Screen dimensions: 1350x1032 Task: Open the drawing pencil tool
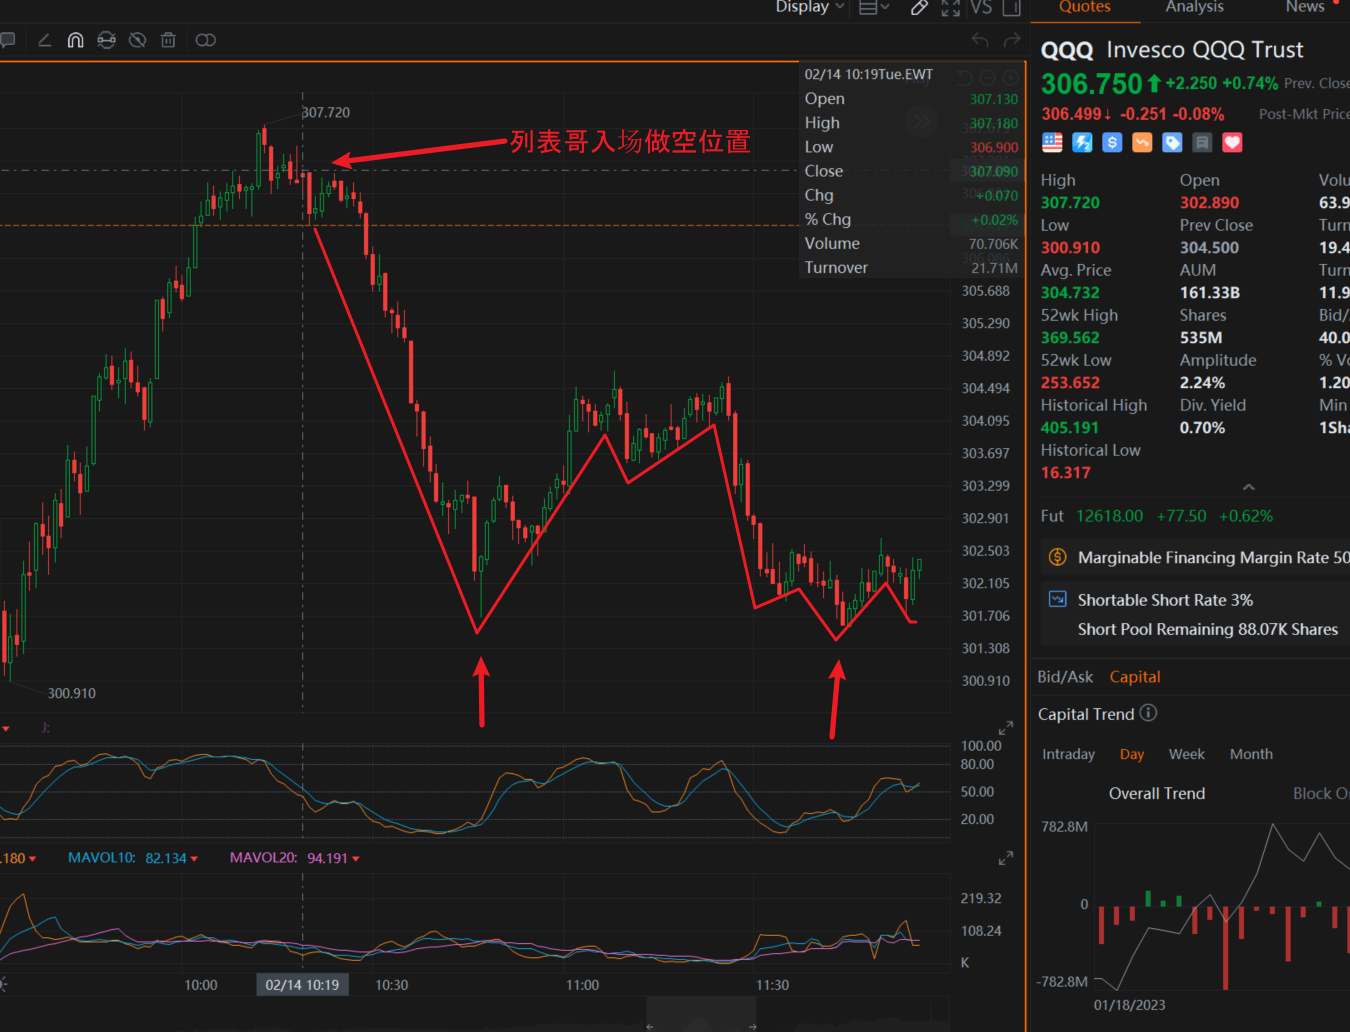[x=919, y=8]
